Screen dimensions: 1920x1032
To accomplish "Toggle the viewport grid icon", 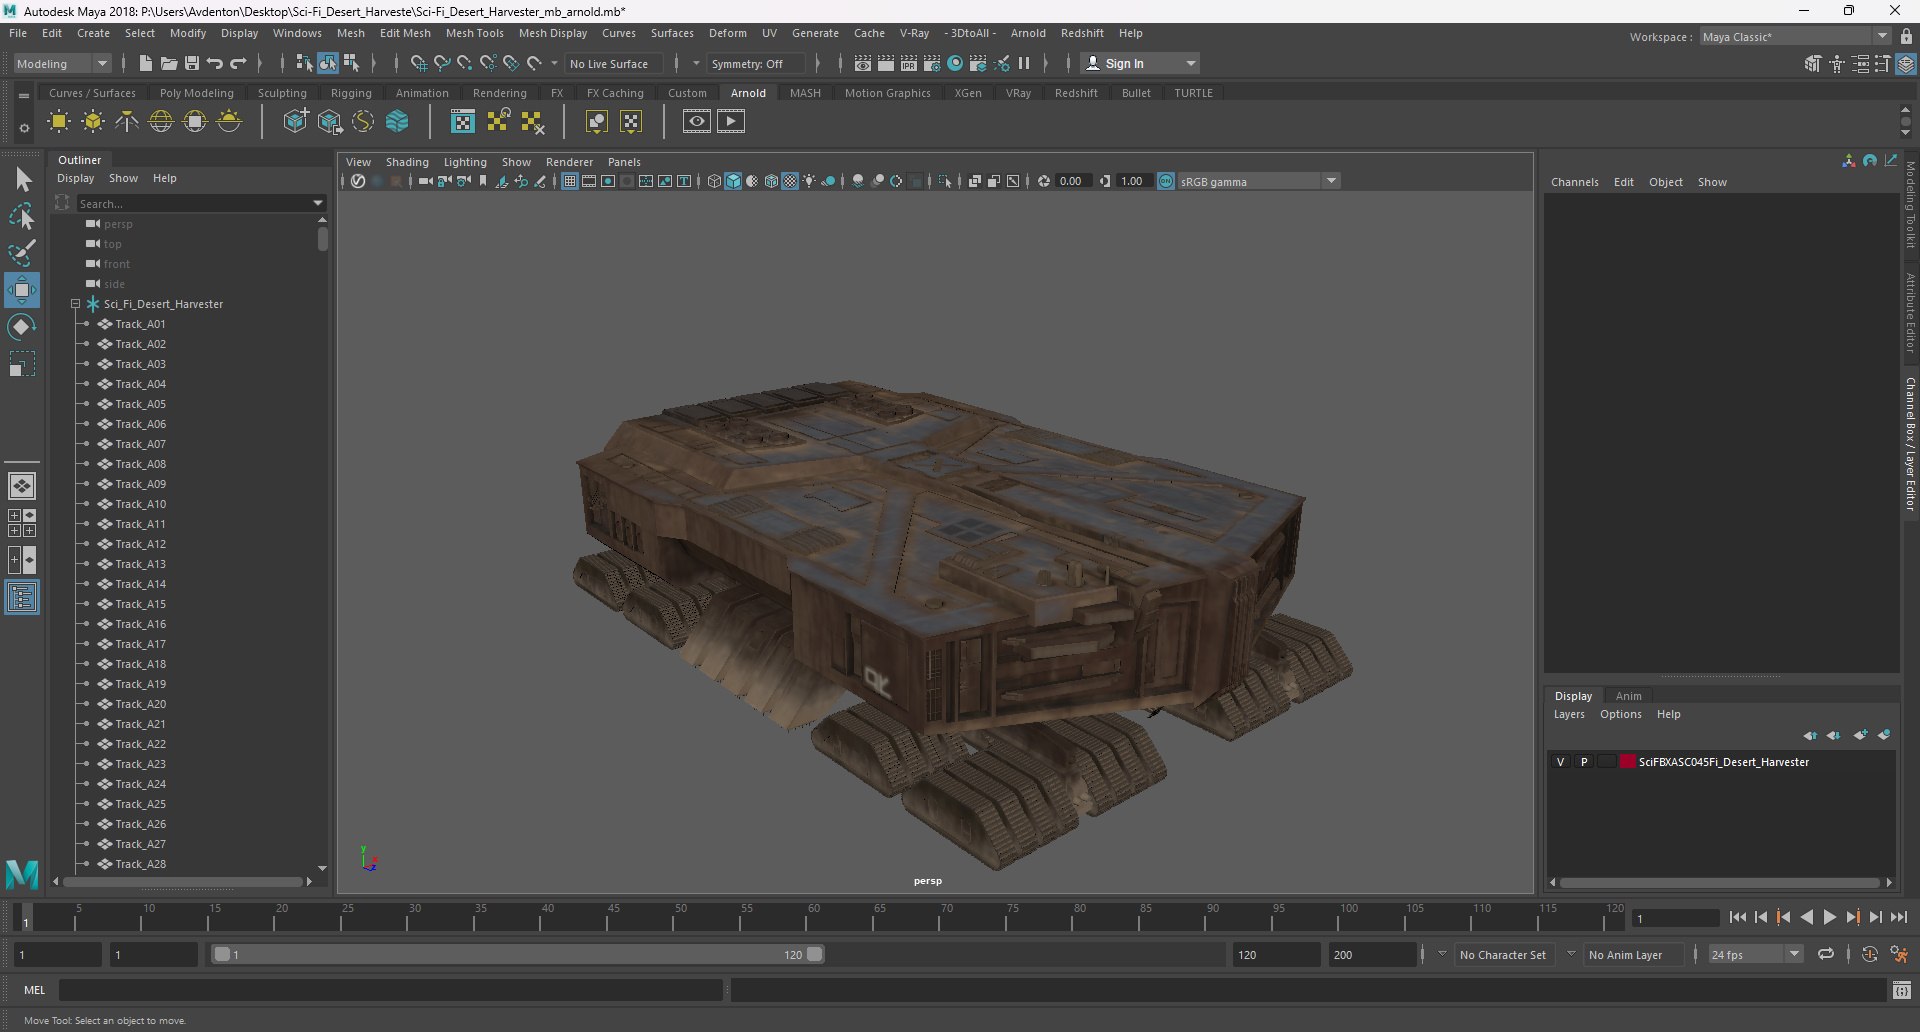I will pyautogui.click(x=570, y=181).
